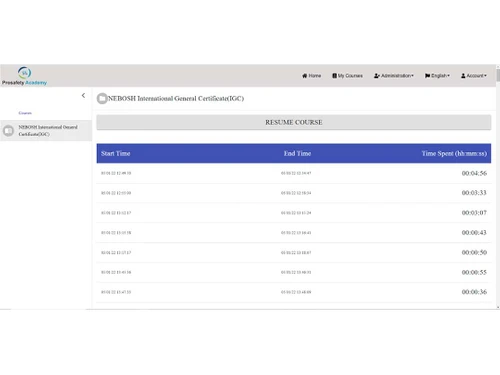Click the end time in the 00:00:50 row
This screenshot has width=500, height=375.
tap(296, 253)
